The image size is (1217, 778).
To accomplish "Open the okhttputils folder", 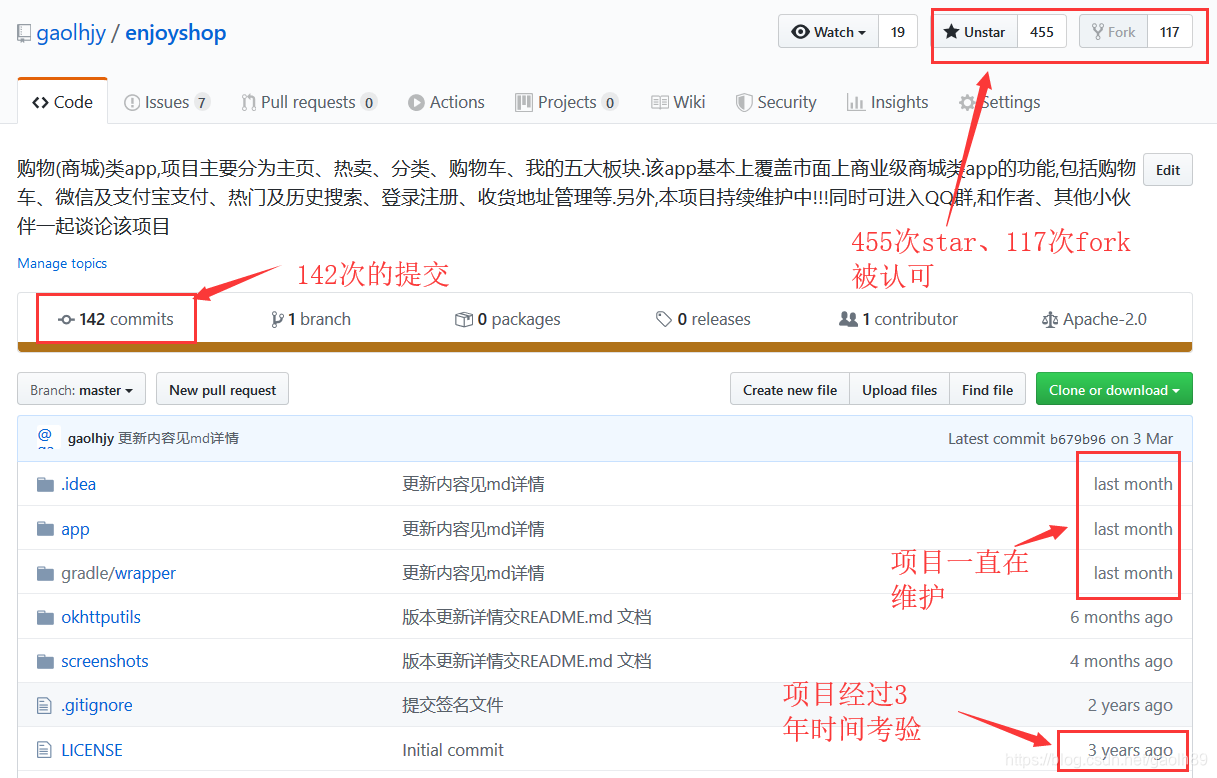I will coord(101,617).
